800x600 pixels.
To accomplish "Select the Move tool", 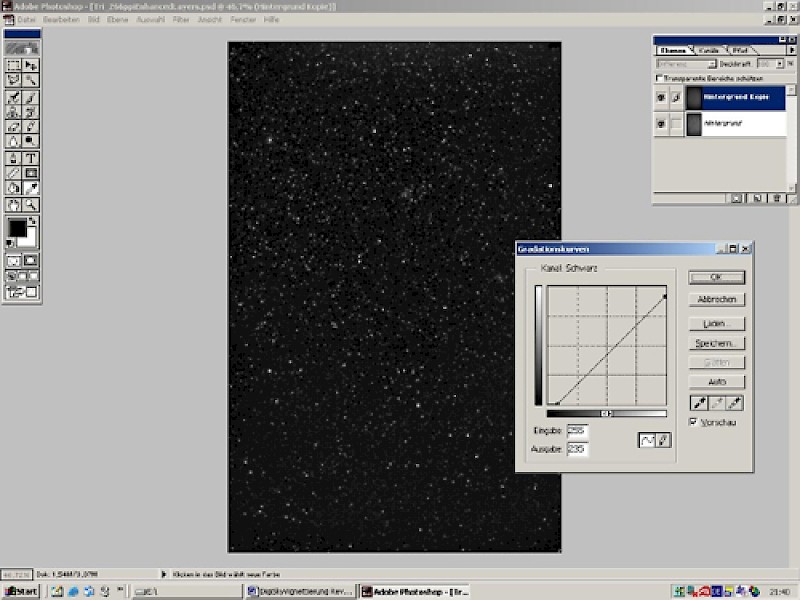I will [31, 65].
